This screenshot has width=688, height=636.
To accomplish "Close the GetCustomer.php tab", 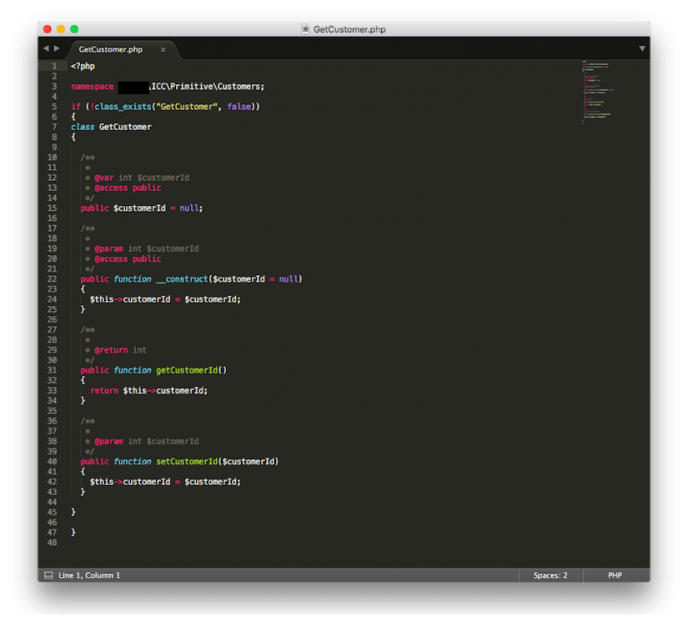I will [x=163, y=50].
